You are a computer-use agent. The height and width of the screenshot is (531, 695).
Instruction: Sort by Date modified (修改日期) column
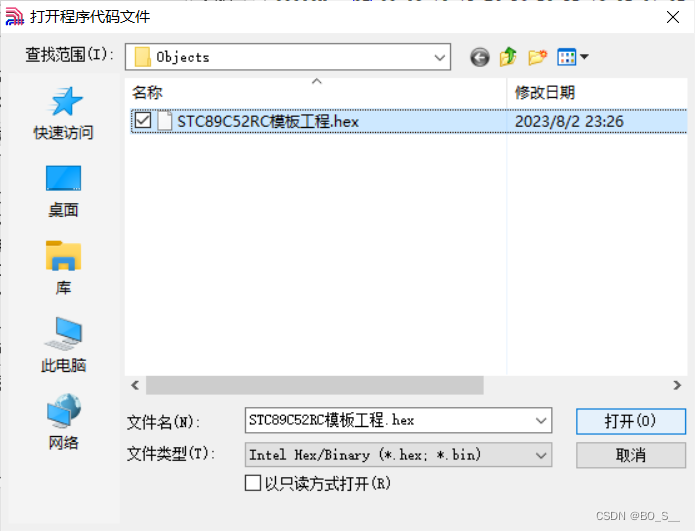[x=545, y=93]
